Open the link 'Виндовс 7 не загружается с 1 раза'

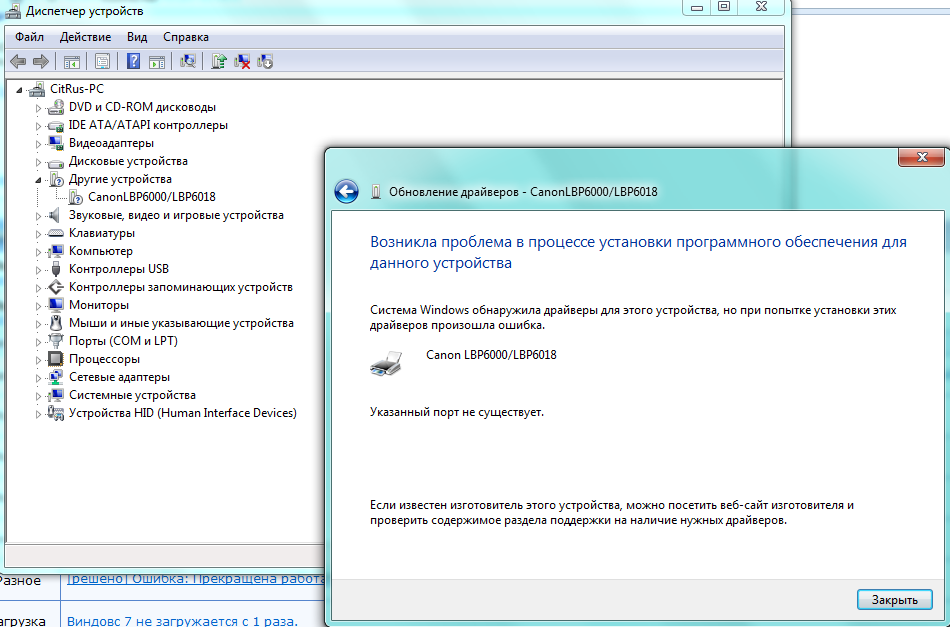pos(182,620)
